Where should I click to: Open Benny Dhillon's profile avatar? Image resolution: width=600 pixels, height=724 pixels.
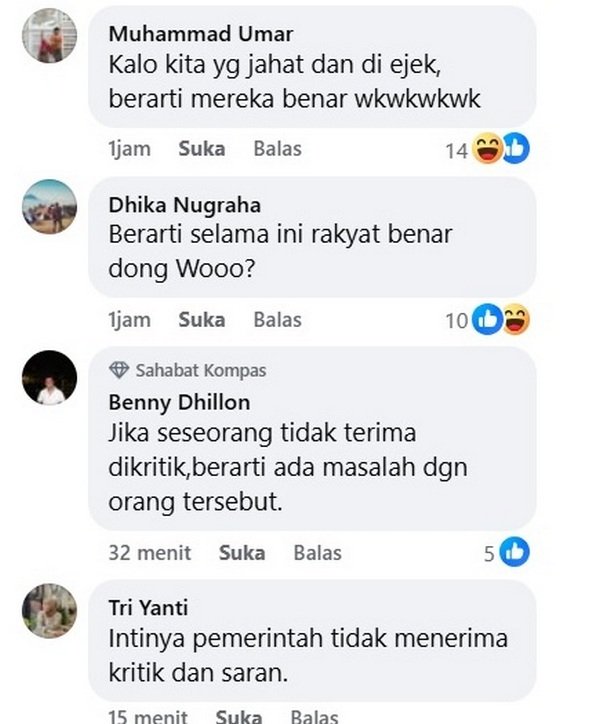(x=50, y=378)
